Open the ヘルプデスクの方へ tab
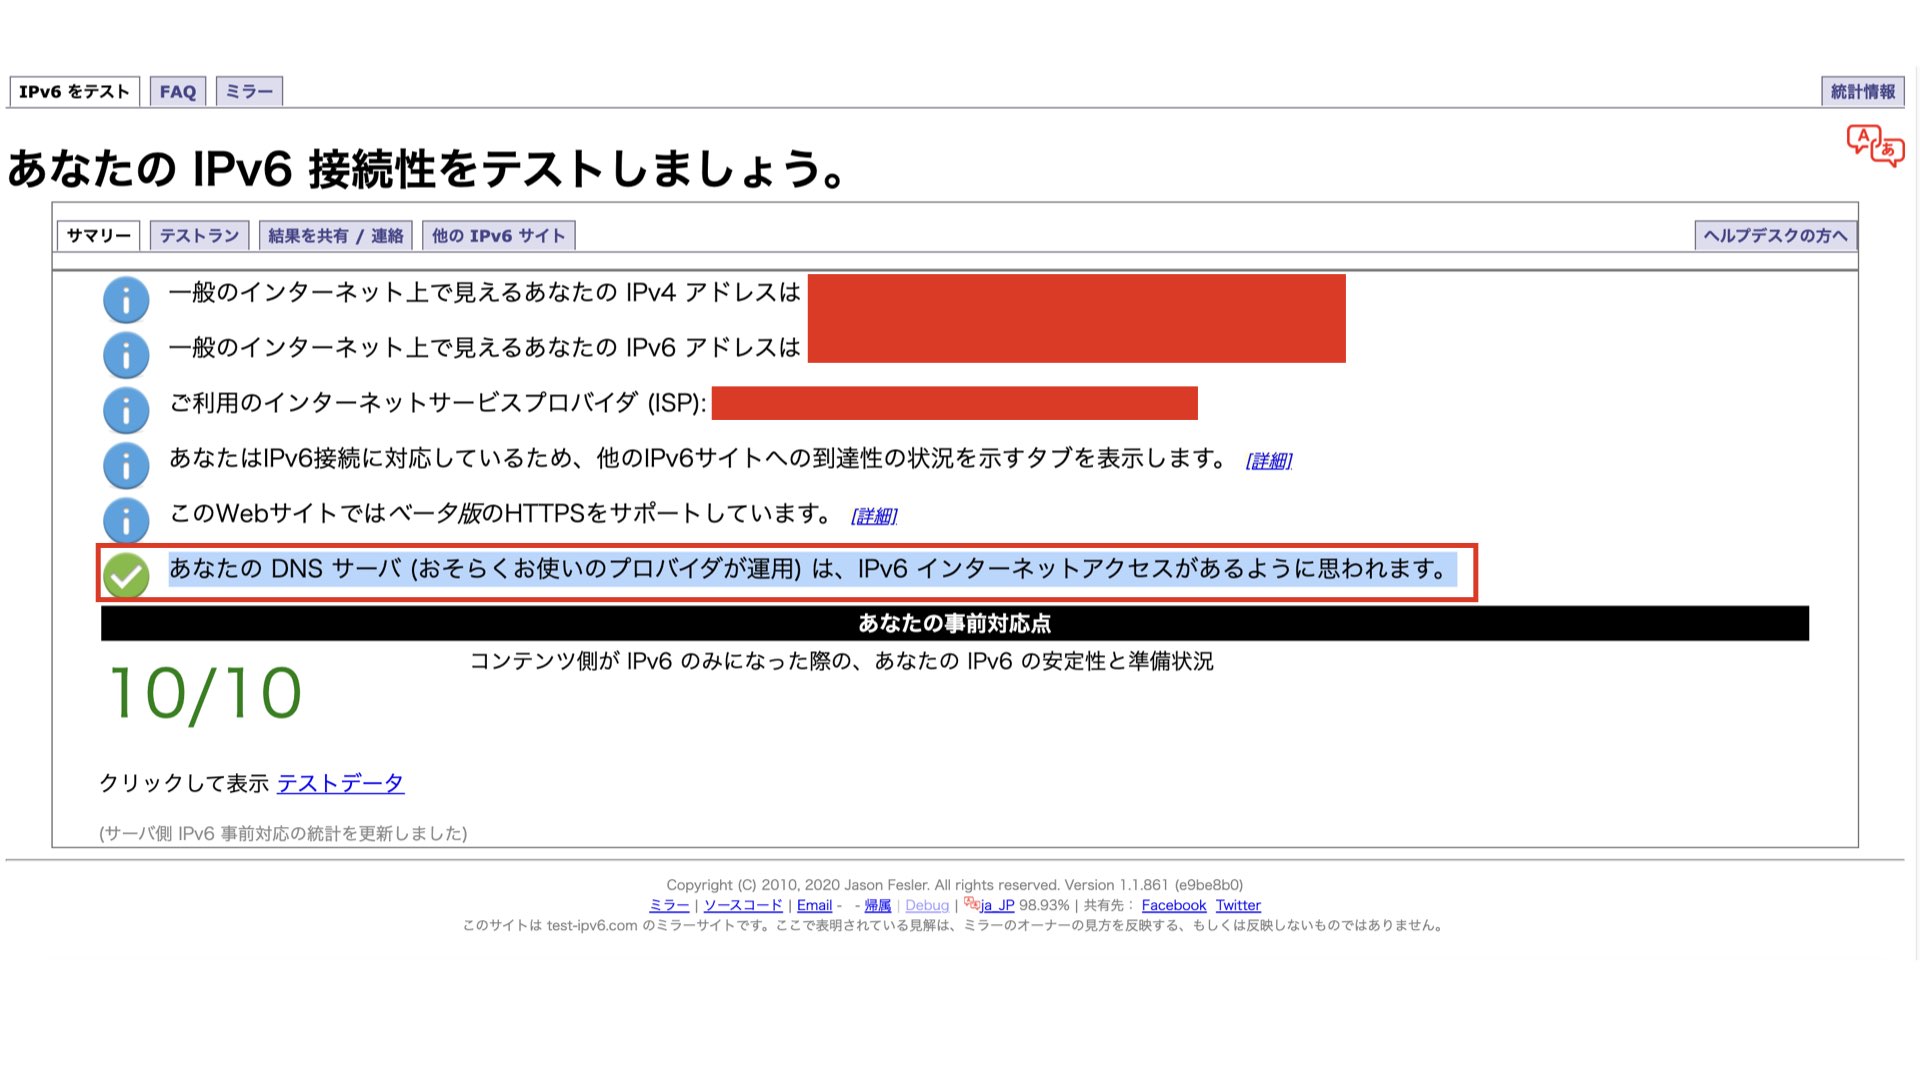The width and height of the screenshot is (1920, 1080). pyautogui.click(x=1775, y=235)
